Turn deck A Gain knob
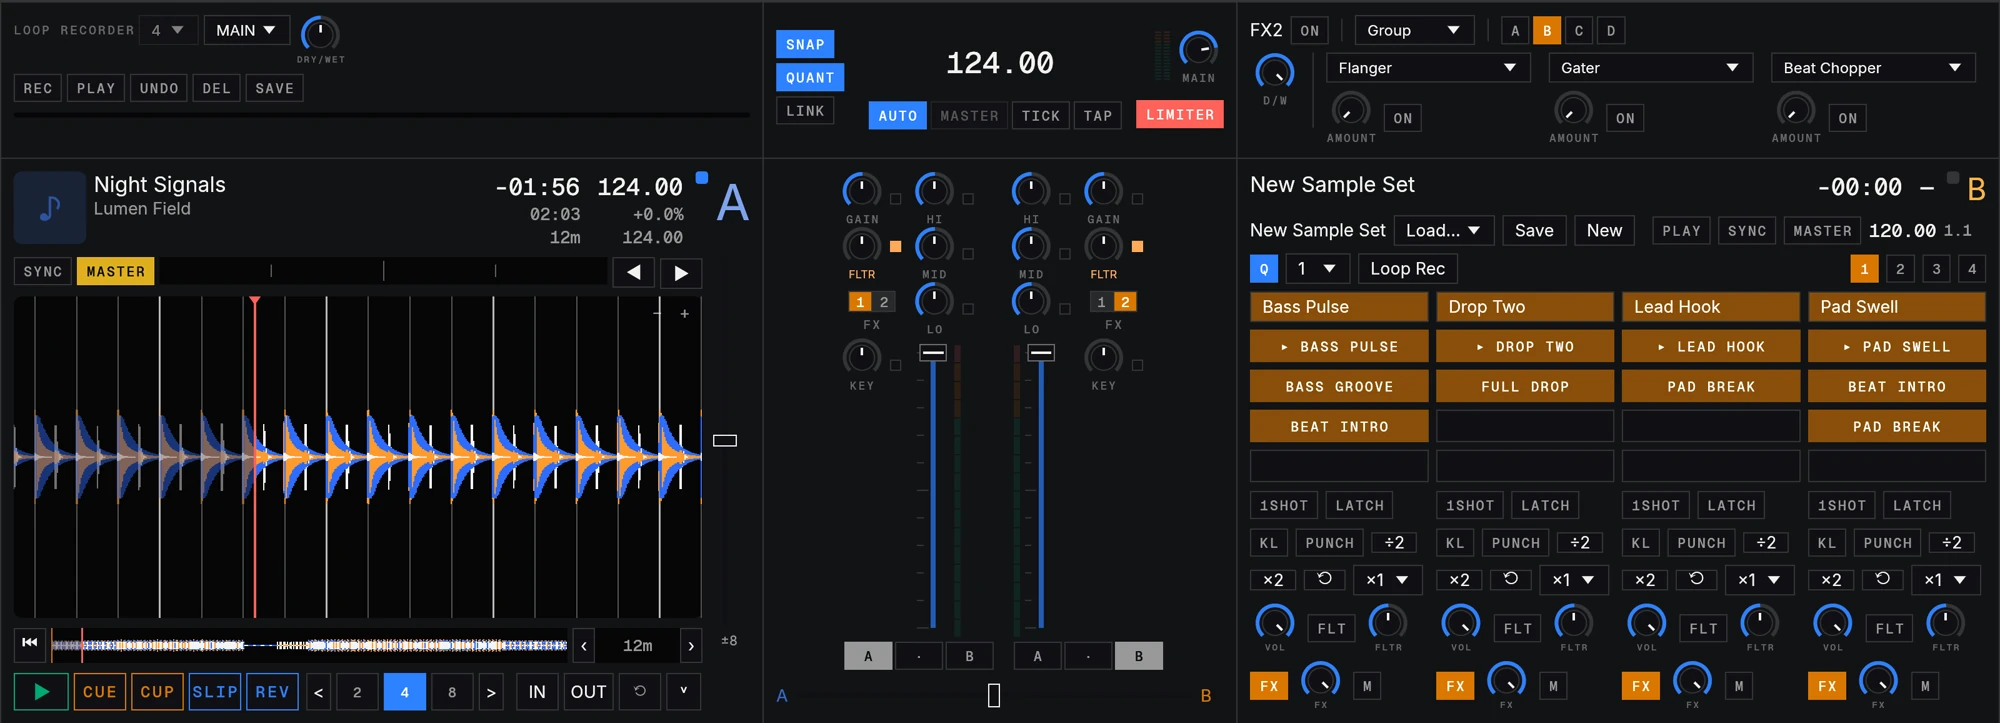The image size is (2000, 723). (x=862, y=190)
